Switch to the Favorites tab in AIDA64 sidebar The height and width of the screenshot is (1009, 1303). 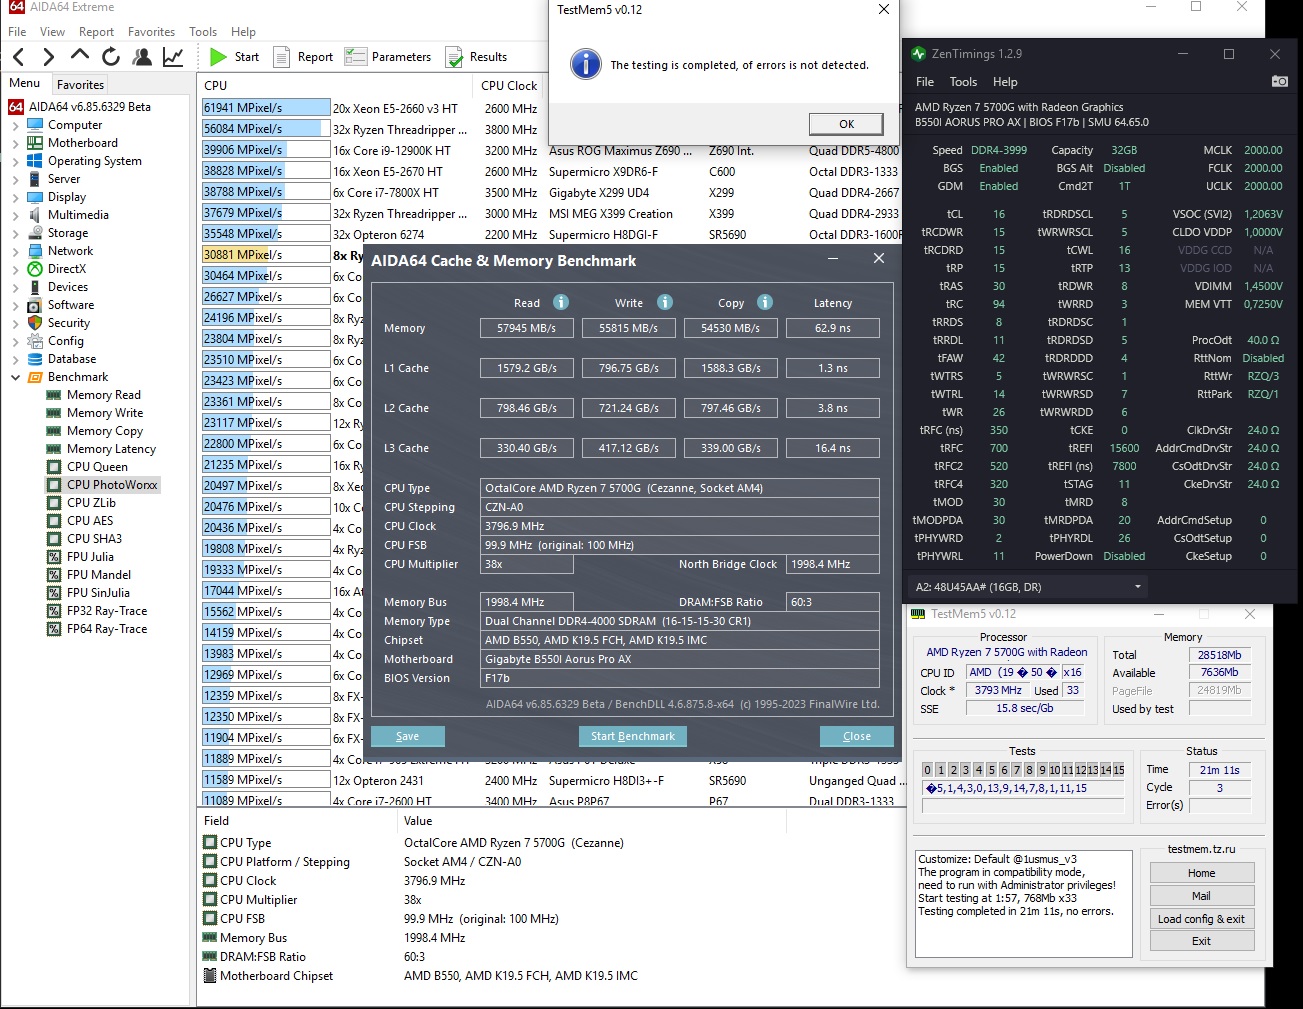coord(80,85)
